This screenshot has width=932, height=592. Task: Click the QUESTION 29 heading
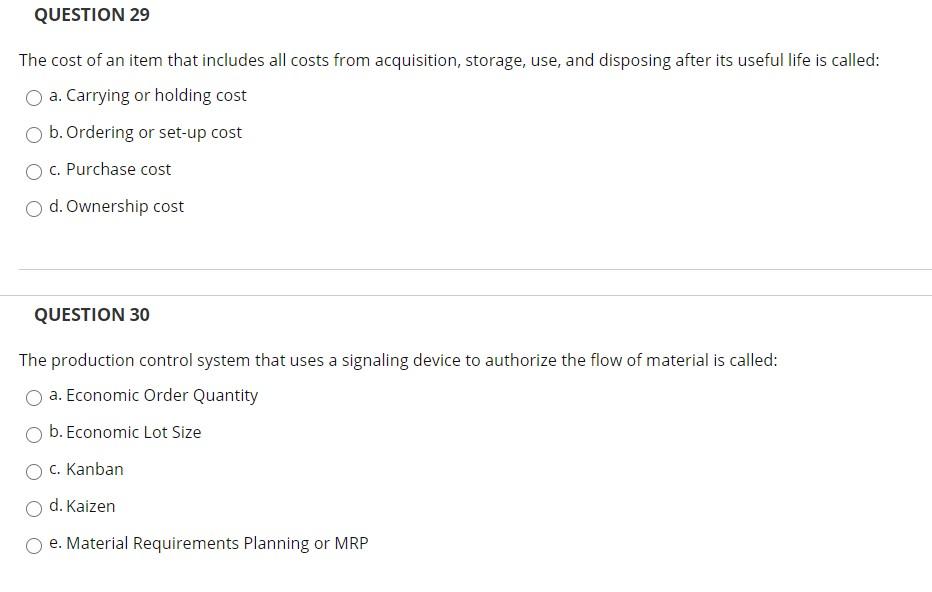92,15
